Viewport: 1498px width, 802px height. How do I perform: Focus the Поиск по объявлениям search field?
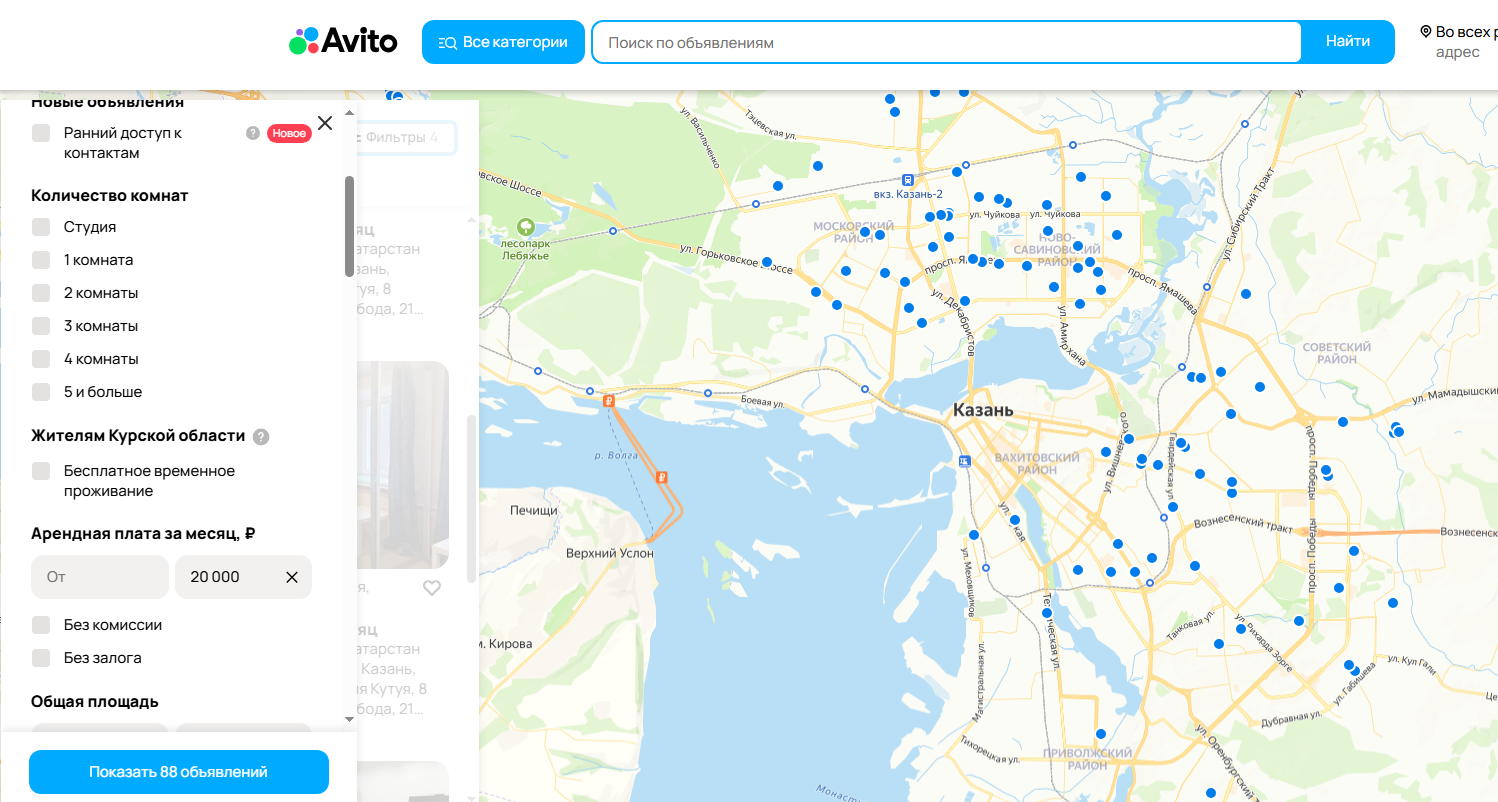click(x=945, y=42)
